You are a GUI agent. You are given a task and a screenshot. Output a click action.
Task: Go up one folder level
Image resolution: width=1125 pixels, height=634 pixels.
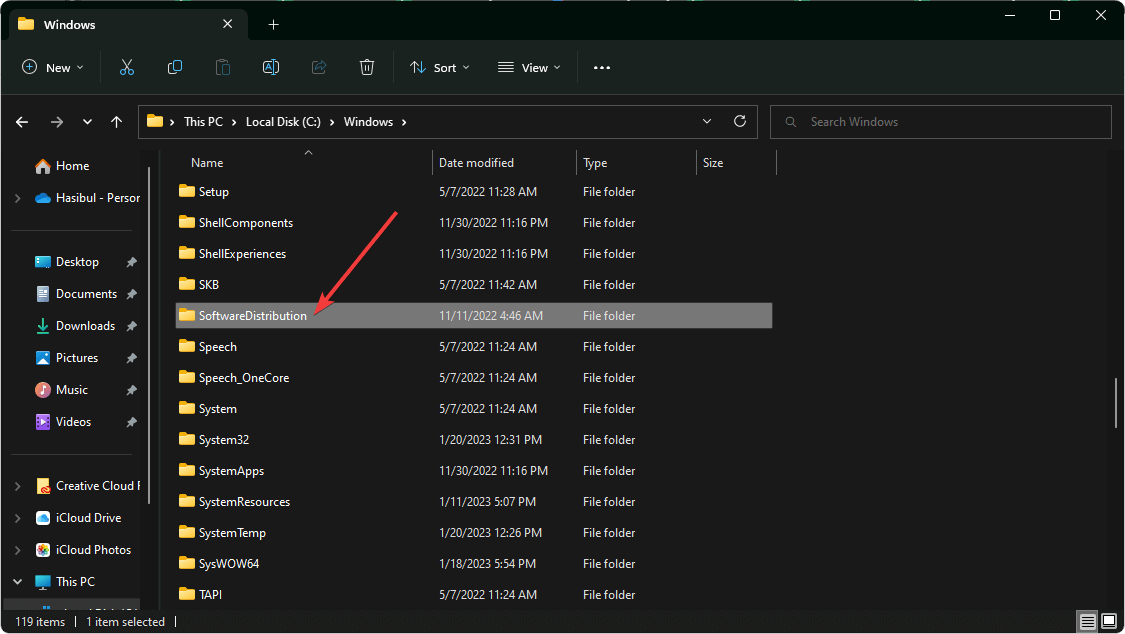click(116, 122)
